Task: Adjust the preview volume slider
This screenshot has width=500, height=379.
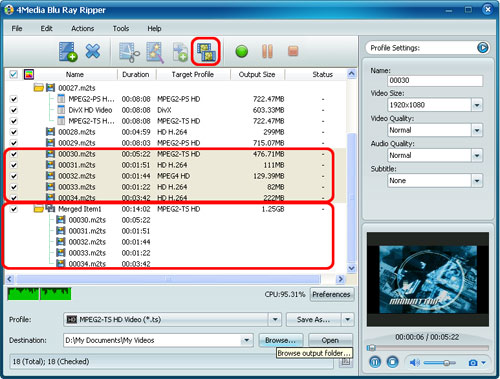Action: (x=440, y=363)
